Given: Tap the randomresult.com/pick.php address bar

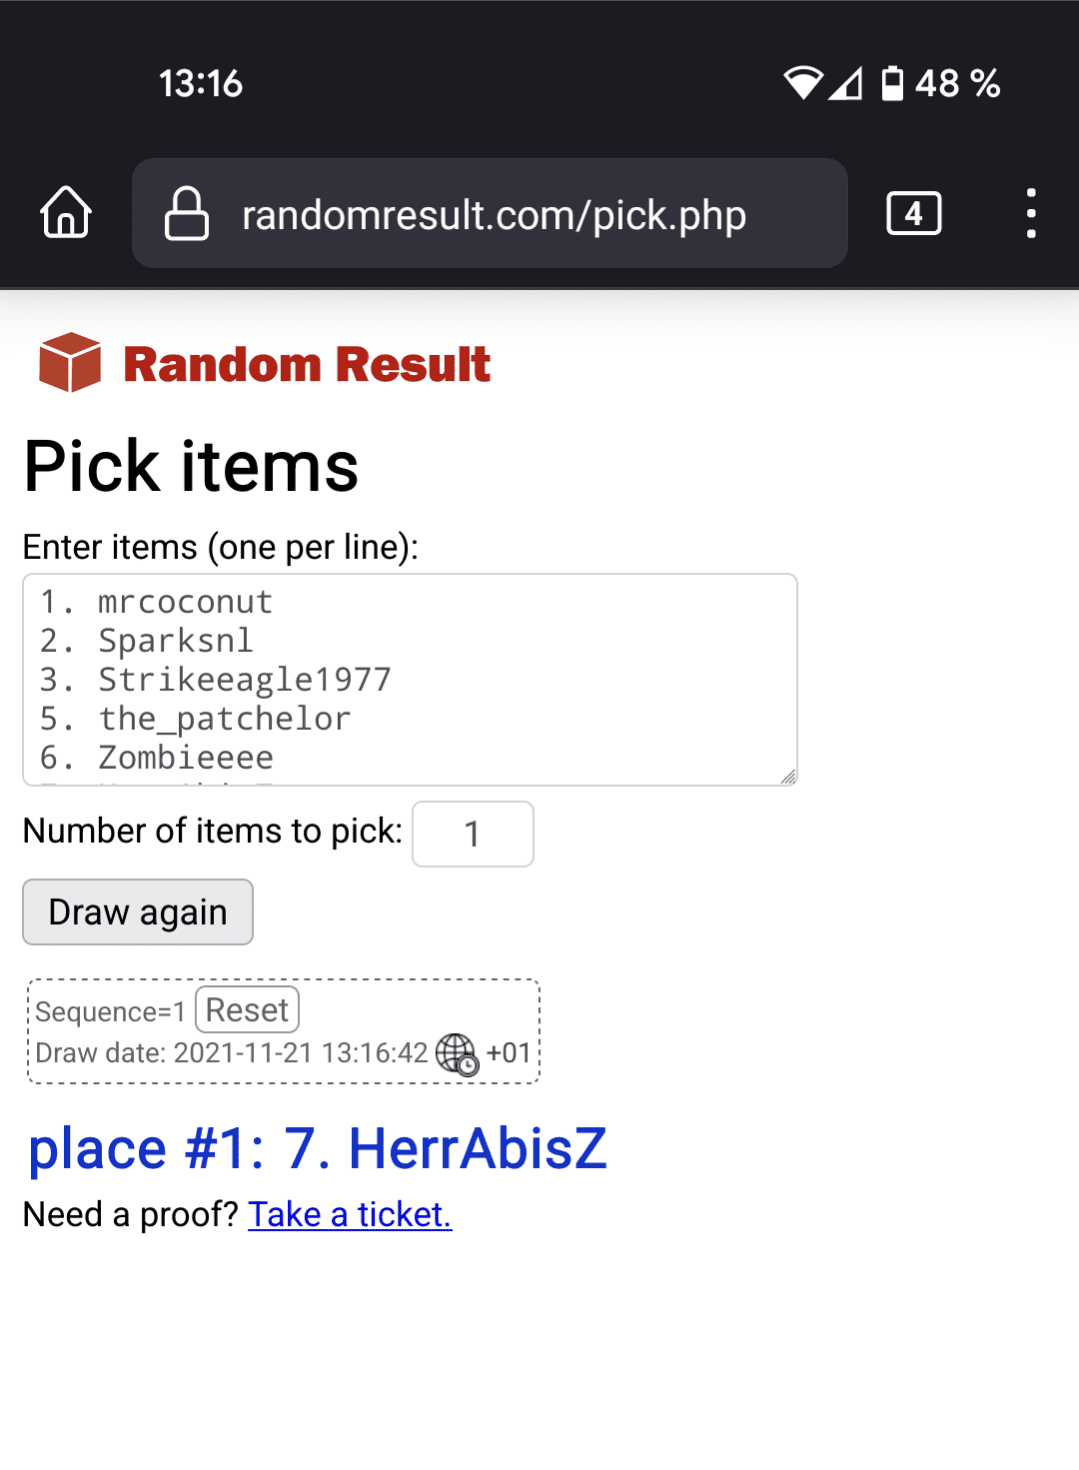Looking at the screenshot, I should 494,214.
